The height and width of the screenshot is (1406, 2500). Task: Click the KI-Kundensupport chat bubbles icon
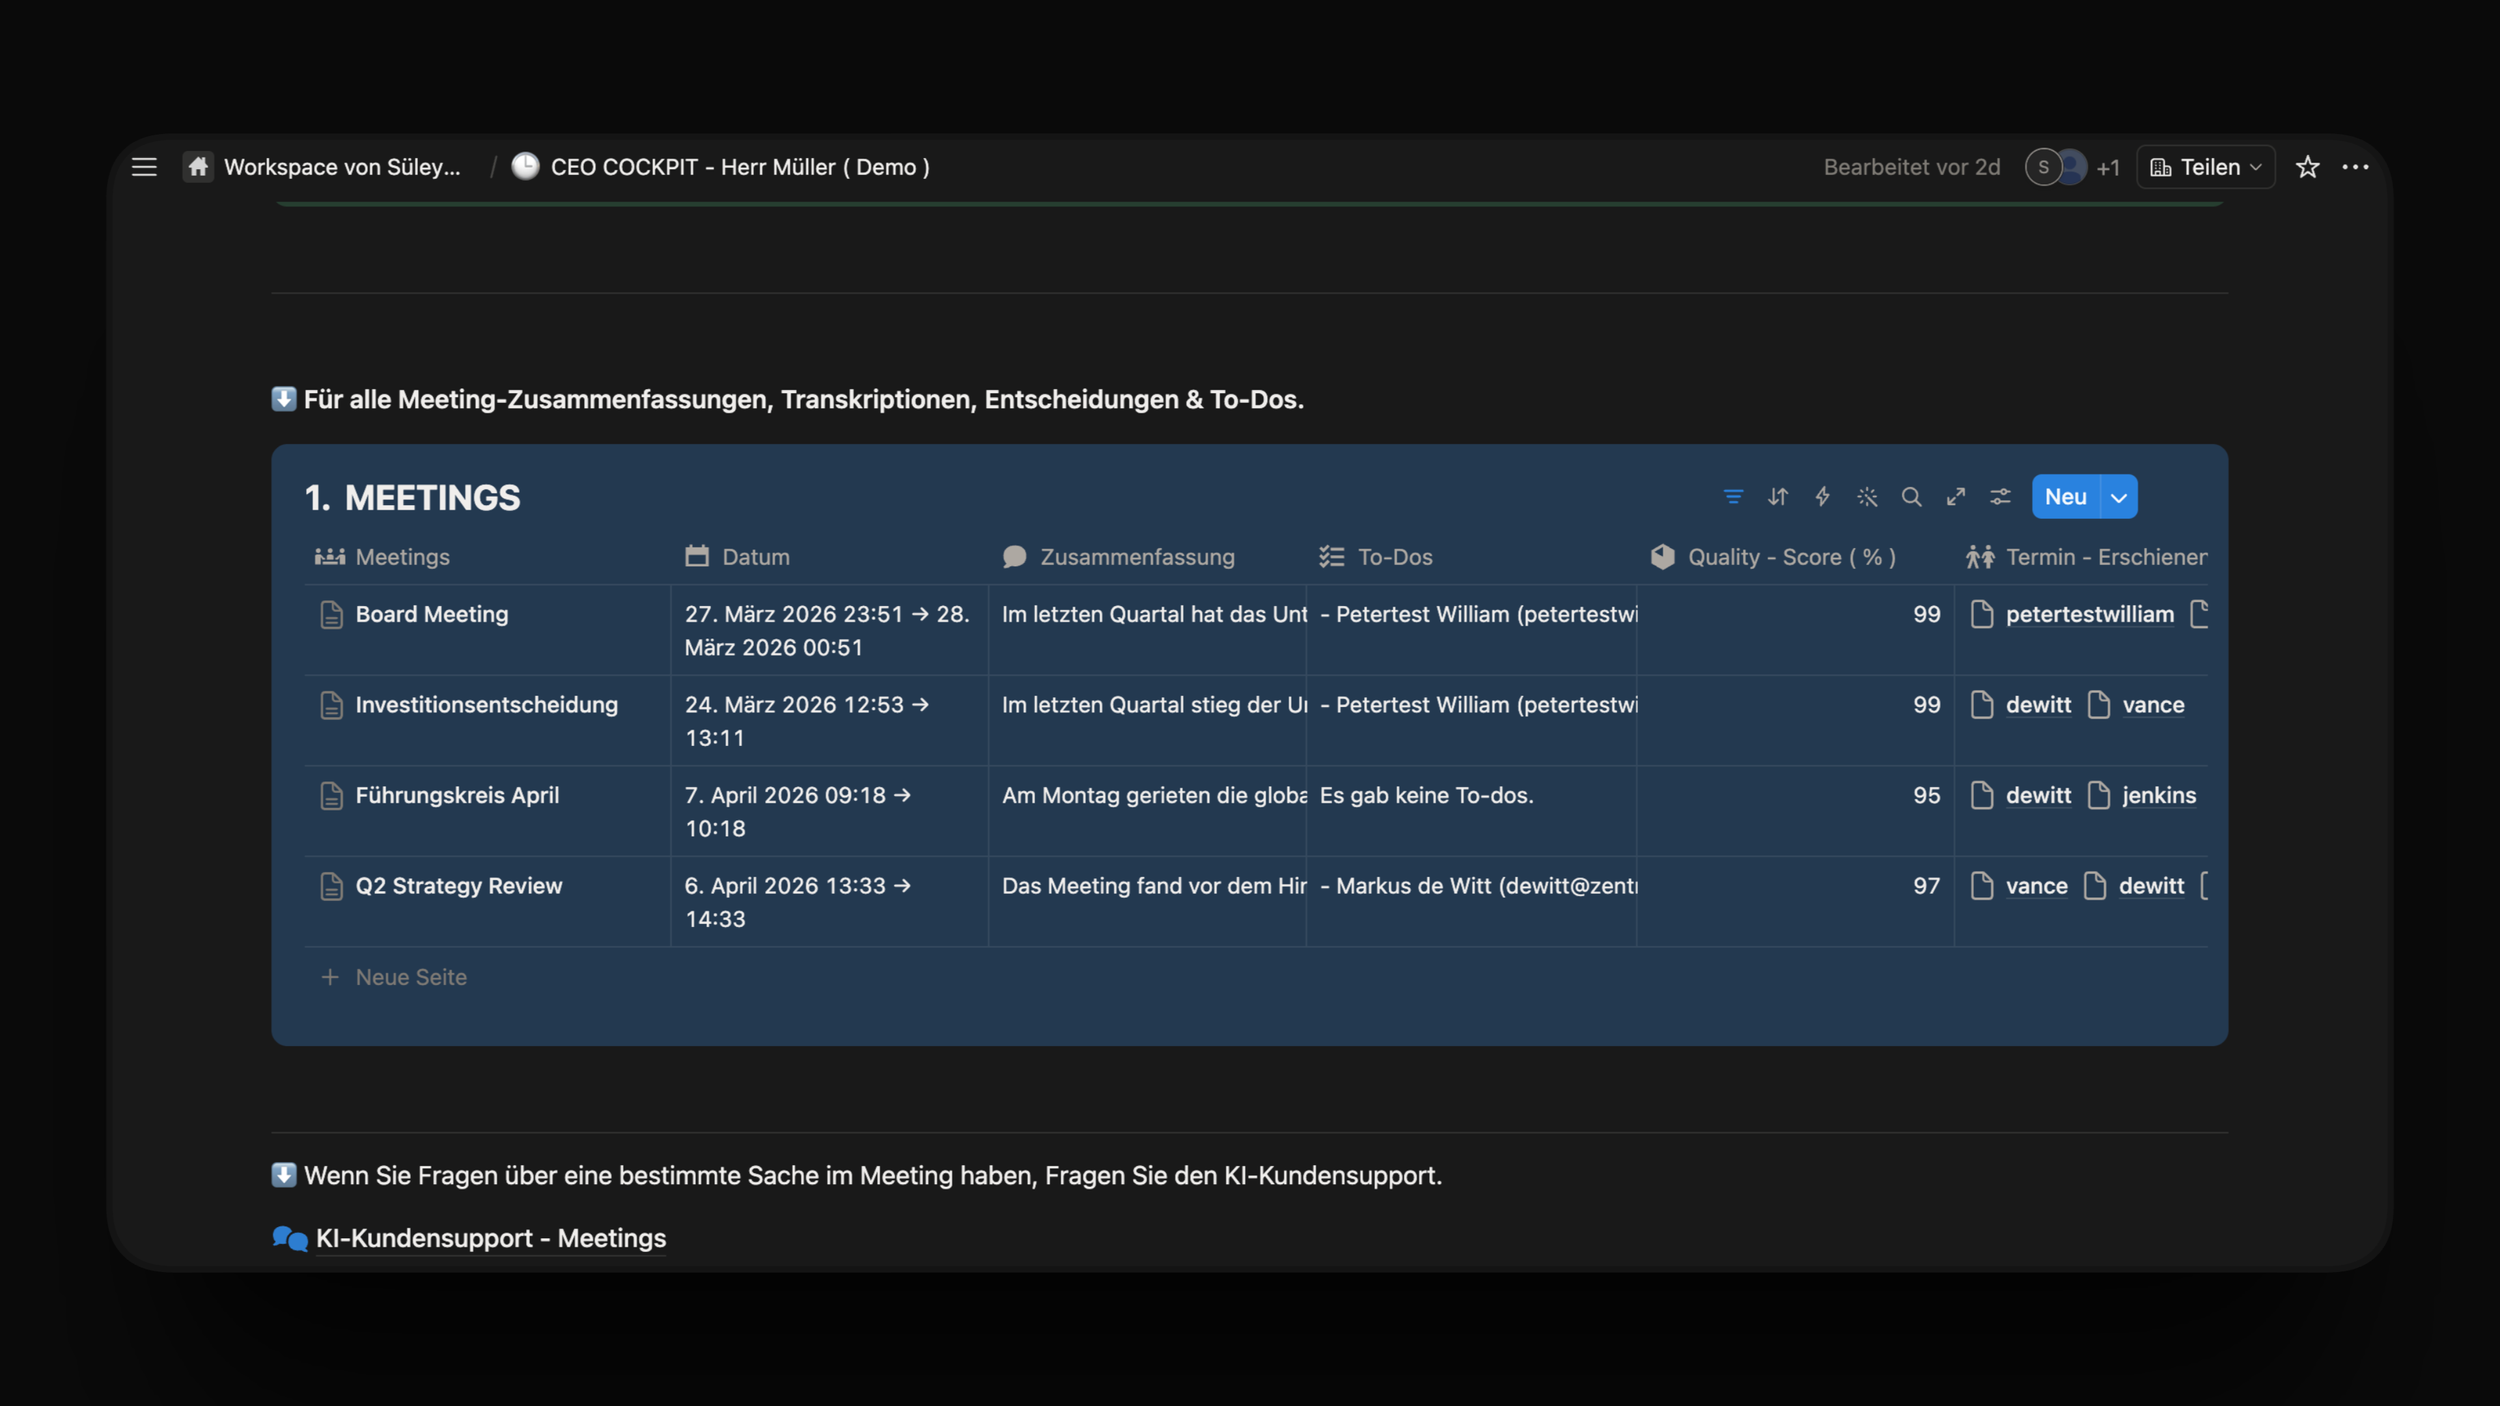tap(289, 1238)
